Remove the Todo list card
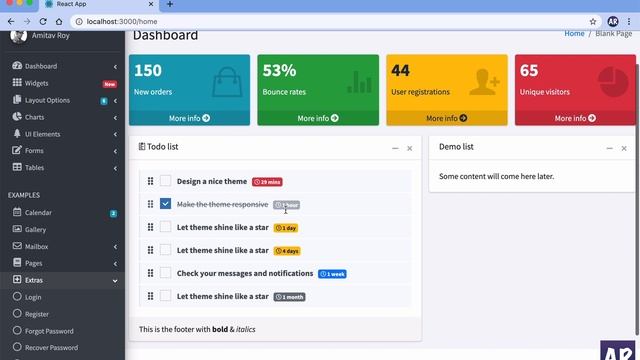Image resolution: width=640 pixels, height=360 pixels. [x=409, y=149]
